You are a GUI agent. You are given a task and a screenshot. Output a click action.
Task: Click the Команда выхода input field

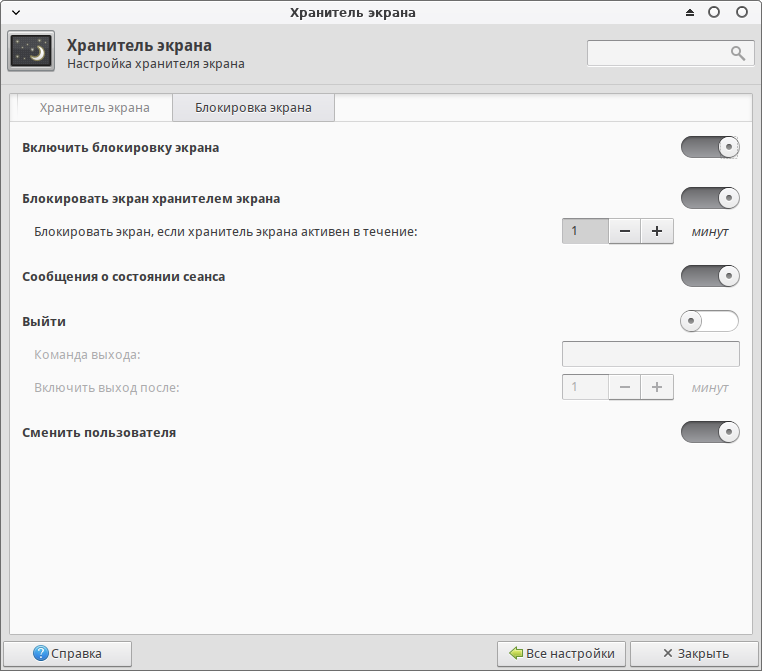click(651, 354)
